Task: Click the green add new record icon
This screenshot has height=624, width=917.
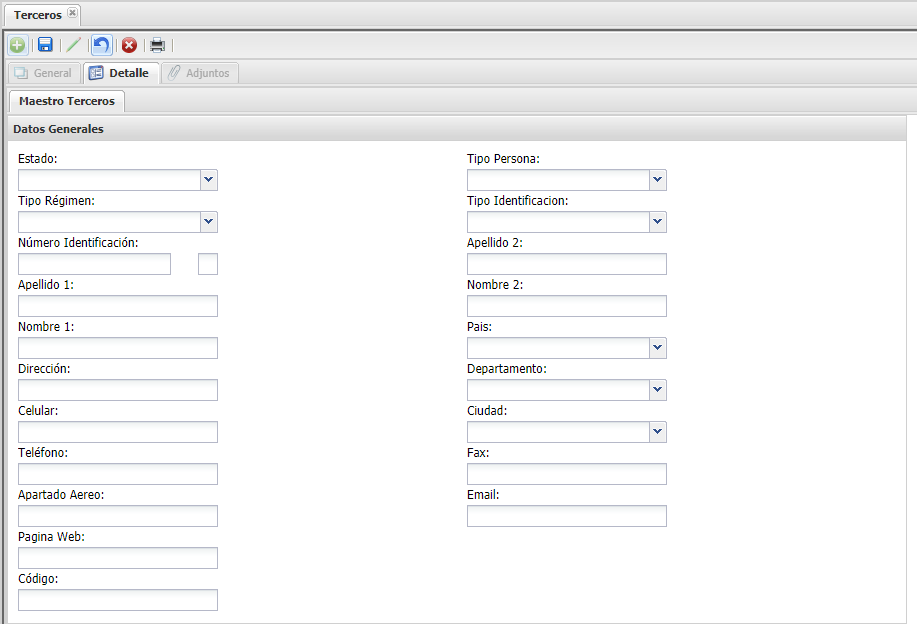Action: pos(17,45)
